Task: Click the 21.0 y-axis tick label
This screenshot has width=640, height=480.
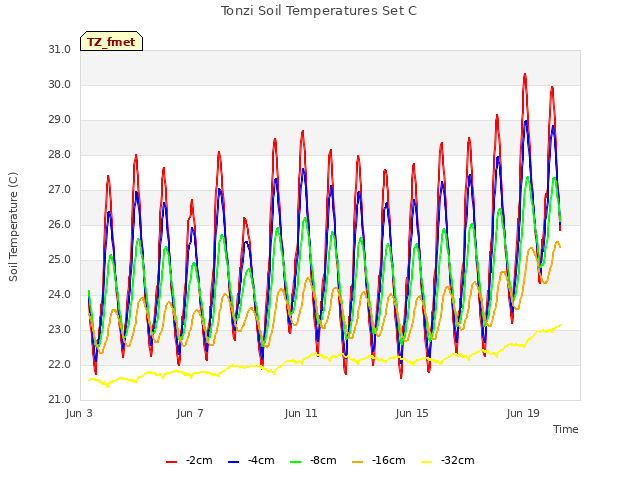Action: [x=60, y=399]
